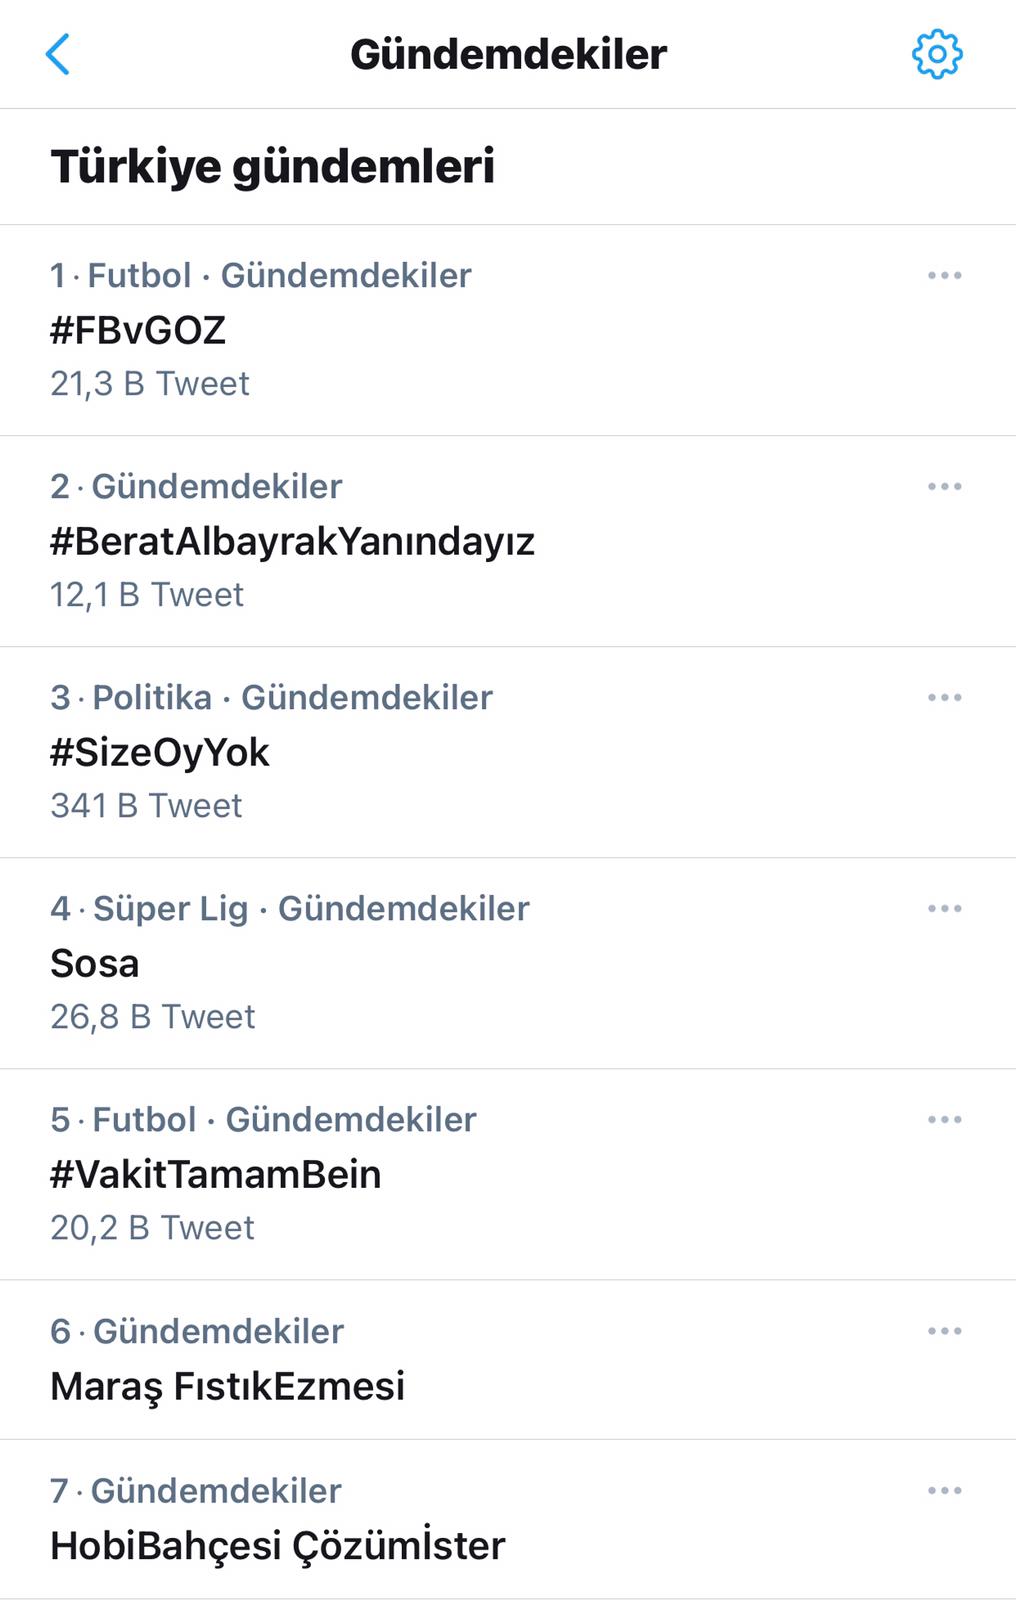Open more options for Sosa trend
Screen dimensions: 1016x1600
point(944,908)
